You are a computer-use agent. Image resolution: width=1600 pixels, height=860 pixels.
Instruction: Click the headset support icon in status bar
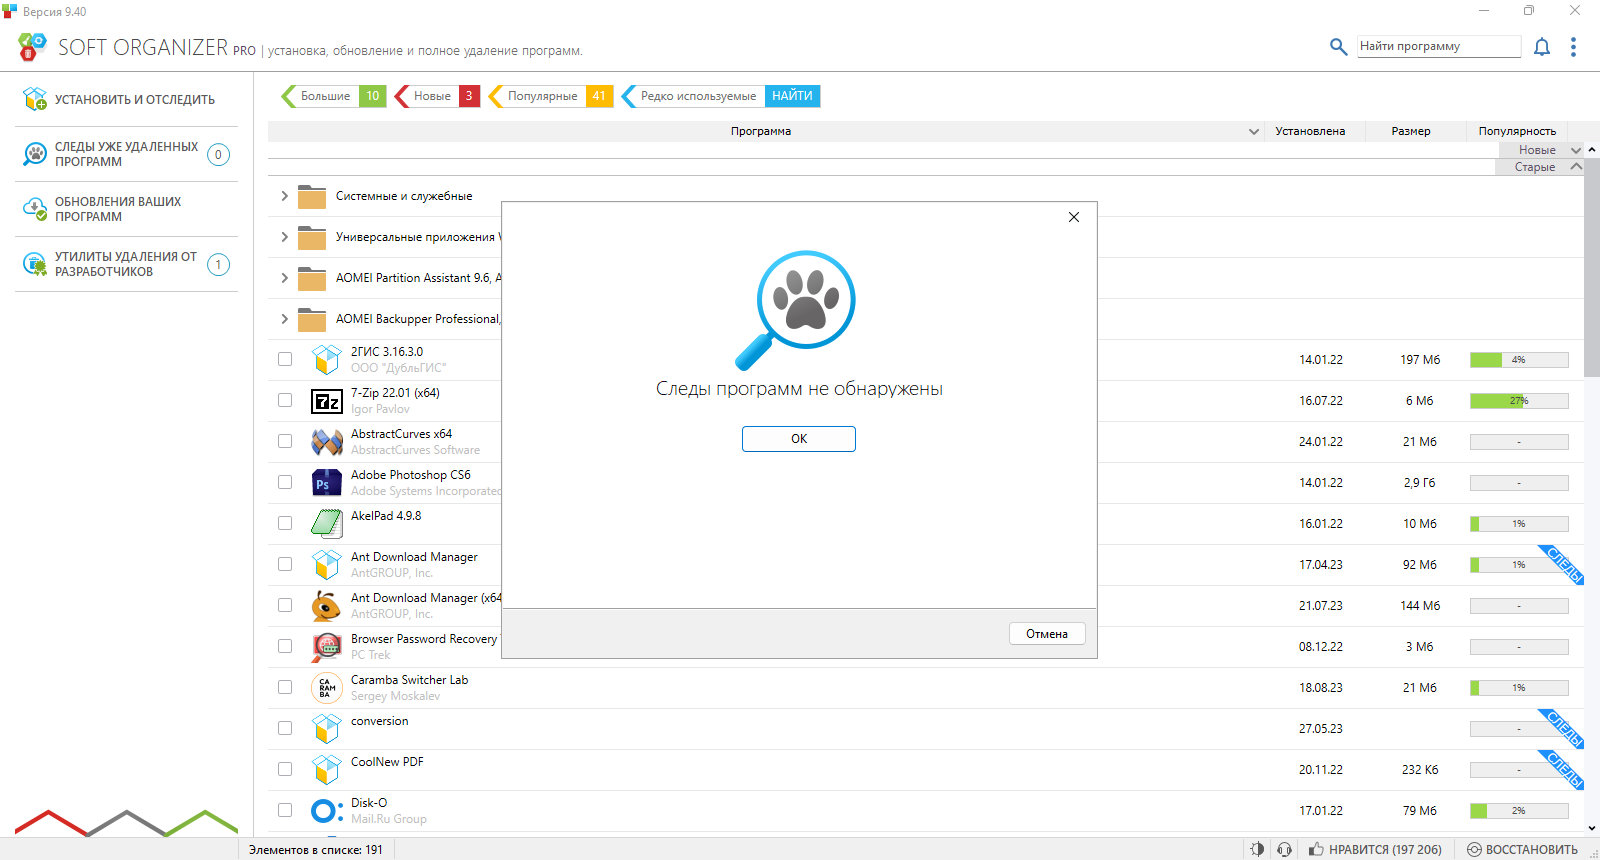[1285, 849]
